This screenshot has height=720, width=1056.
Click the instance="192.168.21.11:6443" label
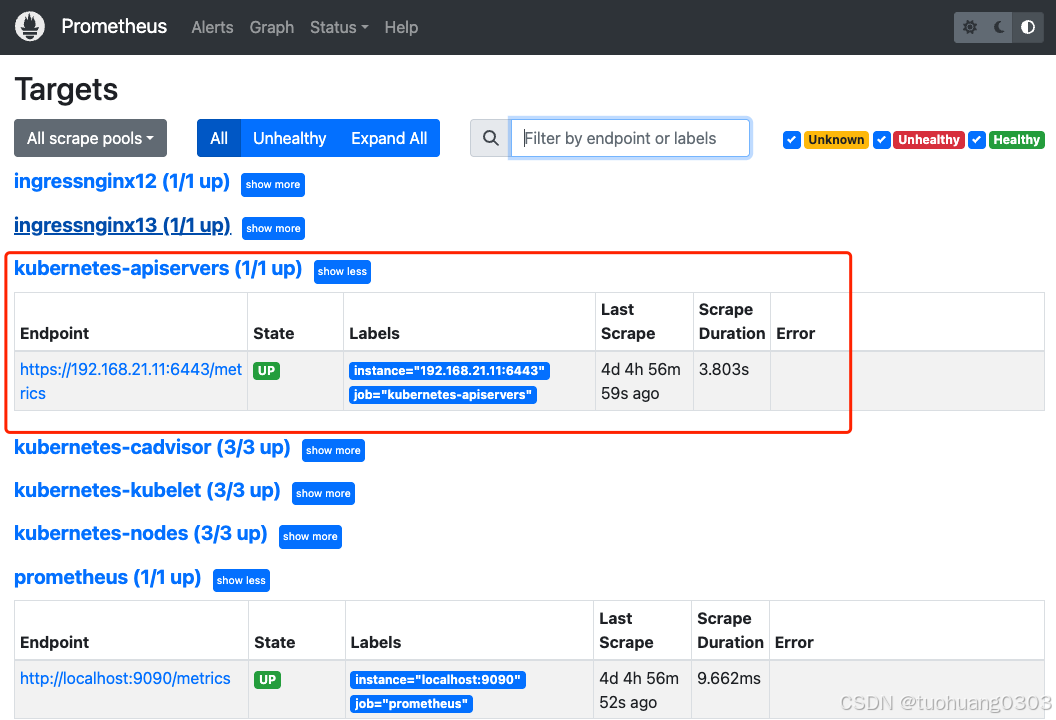point(449,370)
